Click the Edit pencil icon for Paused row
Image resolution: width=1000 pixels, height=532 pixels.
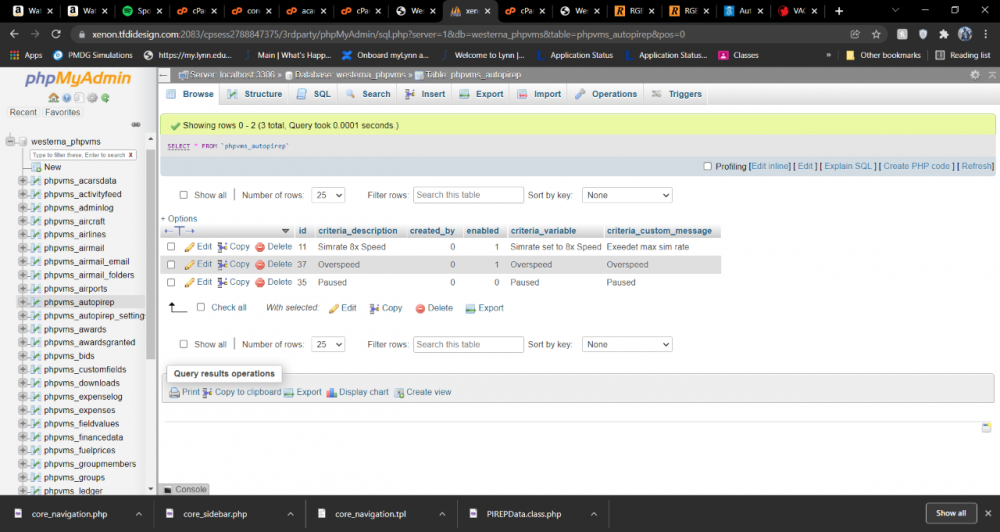pyautogui.click(x=189, y=282)
